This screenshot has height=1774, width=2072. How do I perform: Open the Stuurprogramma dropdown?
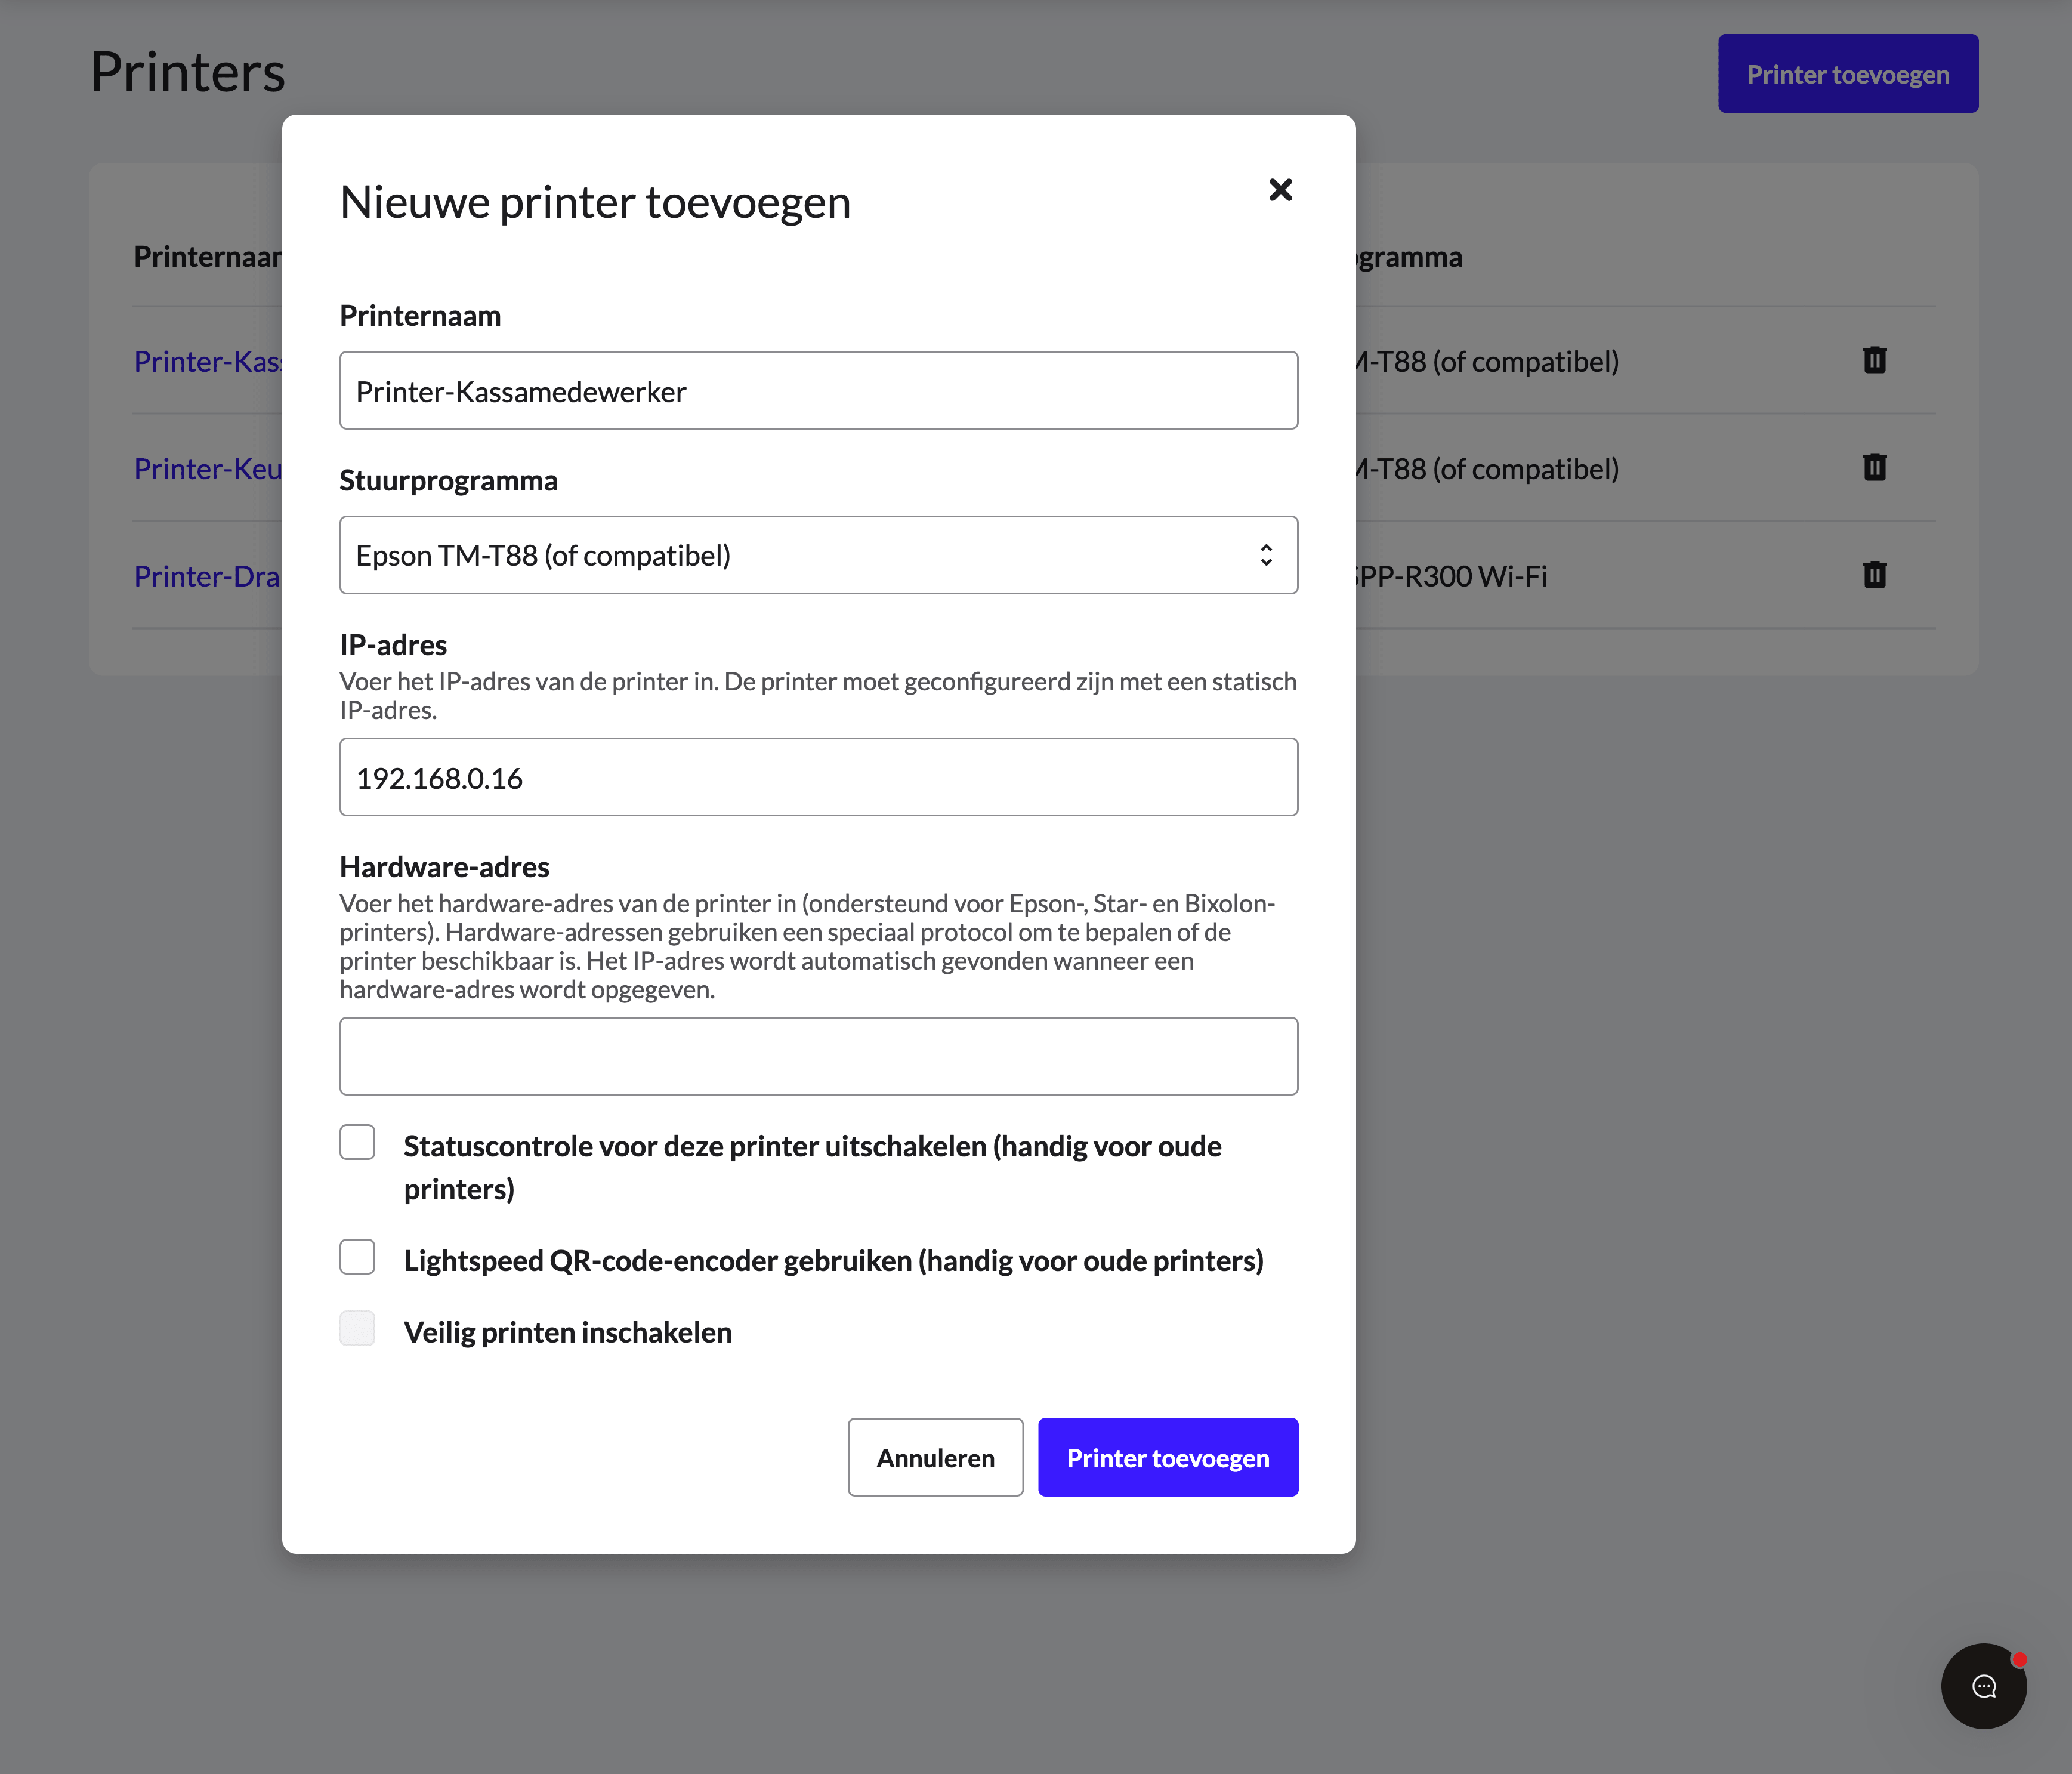click(x=818, y=555)
